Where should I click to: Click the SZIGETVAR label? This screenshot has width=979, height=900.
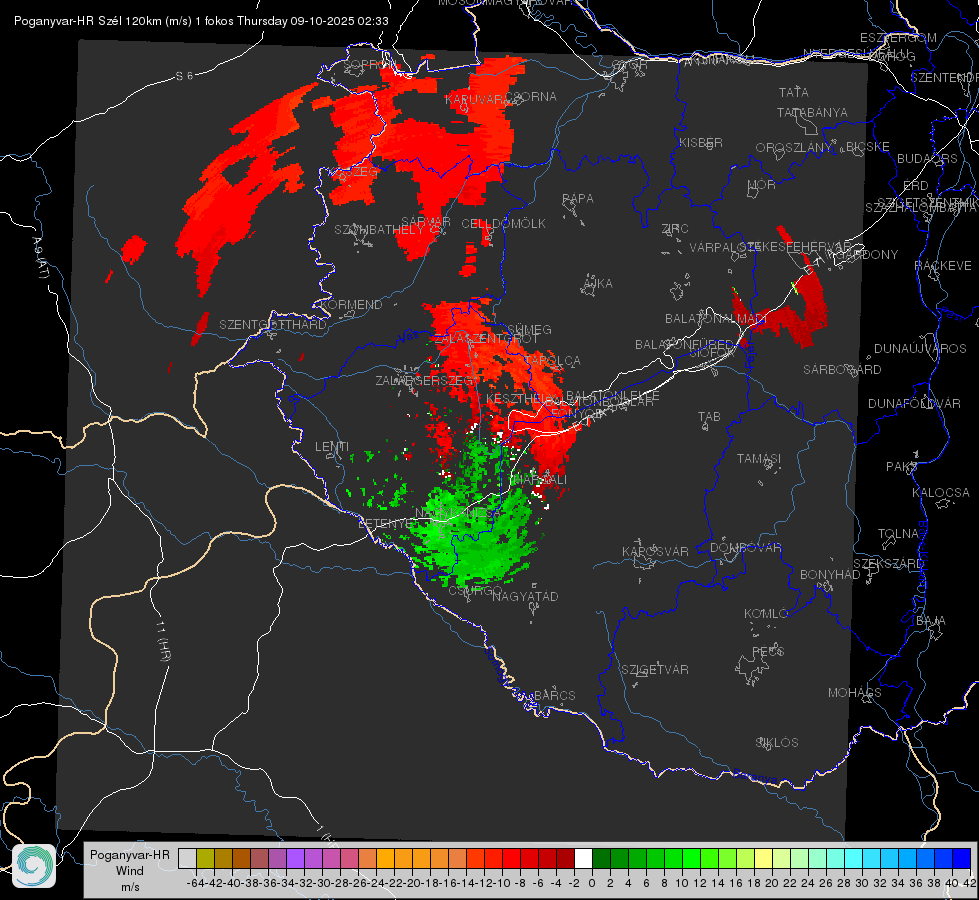pyautogui.click(x=654, y=670)
